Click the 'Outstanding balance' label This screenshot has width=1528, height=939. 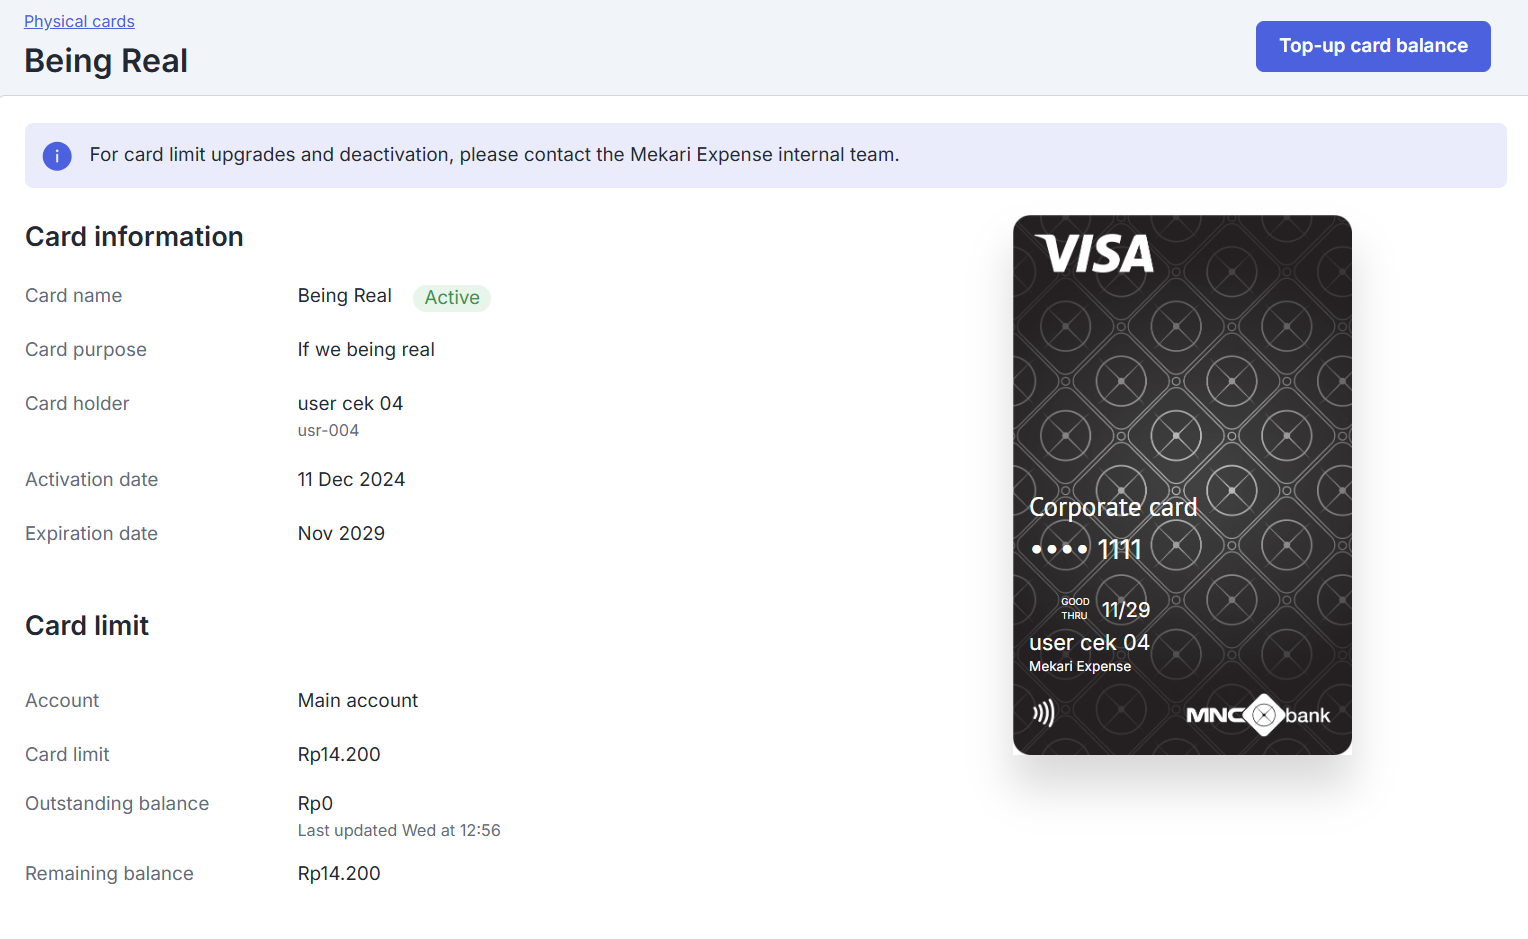click(117, 804)
